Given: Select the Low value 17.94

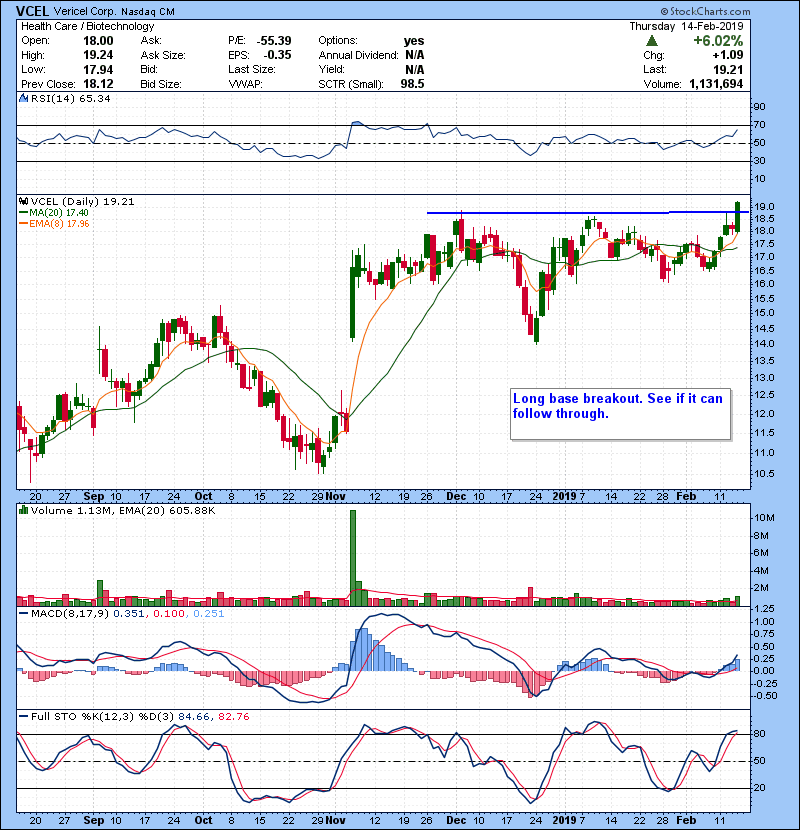Looking at the screenshot, I should tap(98, 69).
